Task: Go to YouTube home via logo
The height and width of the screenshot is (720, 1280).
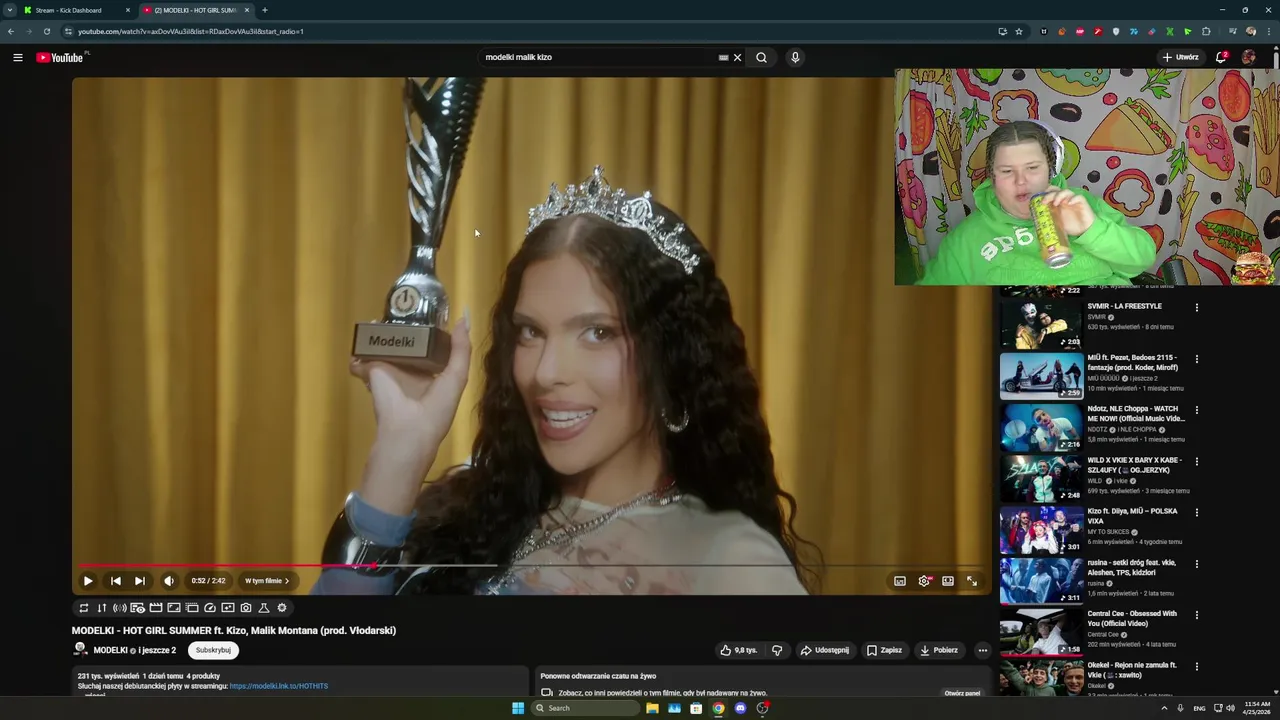Action: (60, 57)
